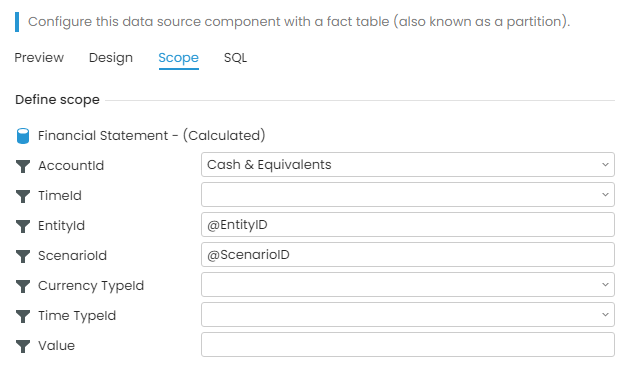Image resolution: width=630 pixels, height=372 pixels.
Task: Click the Time TypeId filter funnel icon
Action: [23, 316]
